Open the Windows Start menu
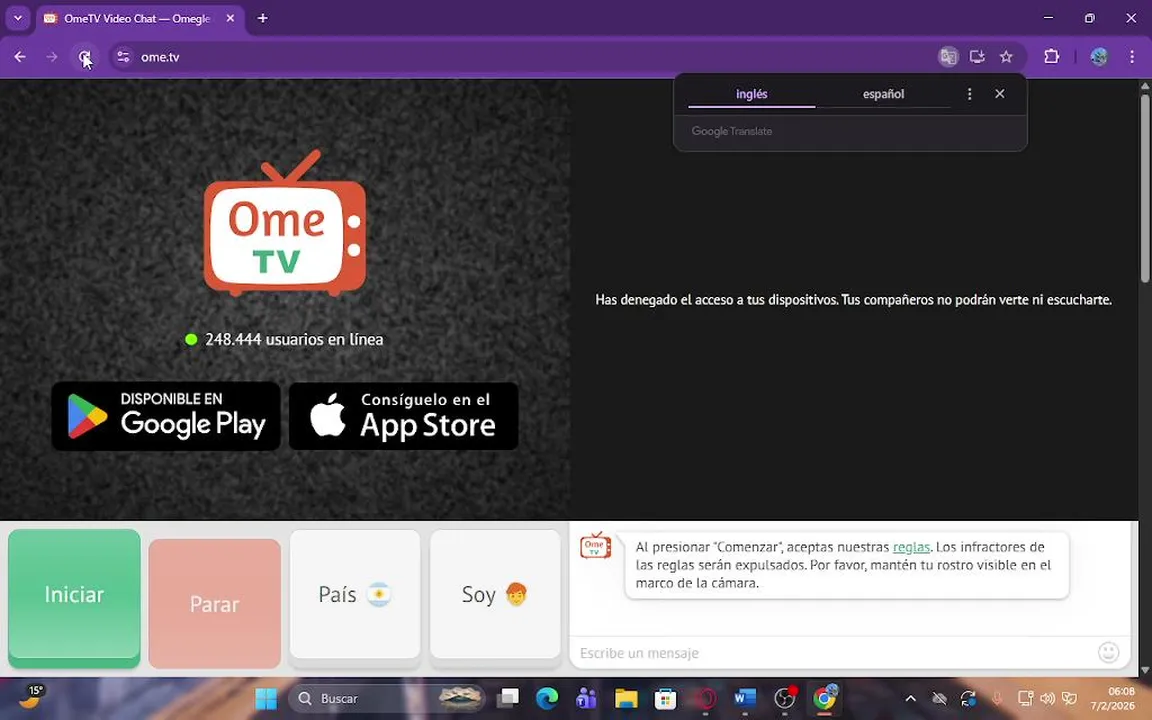 [266, 698]
